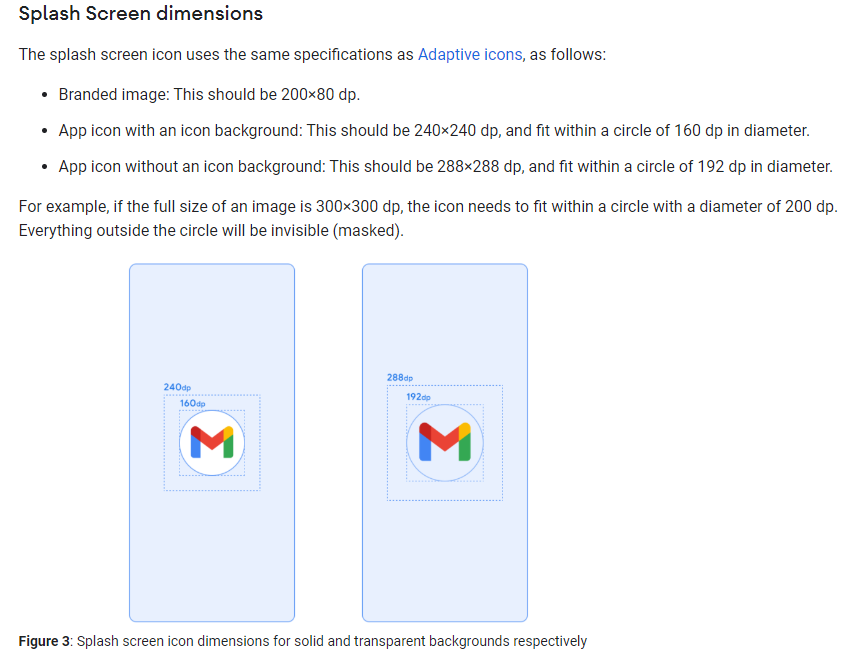Open the Adaptive icons link
The height and width of the screenshot is (661, 862).
pyautogui.click(x=469, y=54)
